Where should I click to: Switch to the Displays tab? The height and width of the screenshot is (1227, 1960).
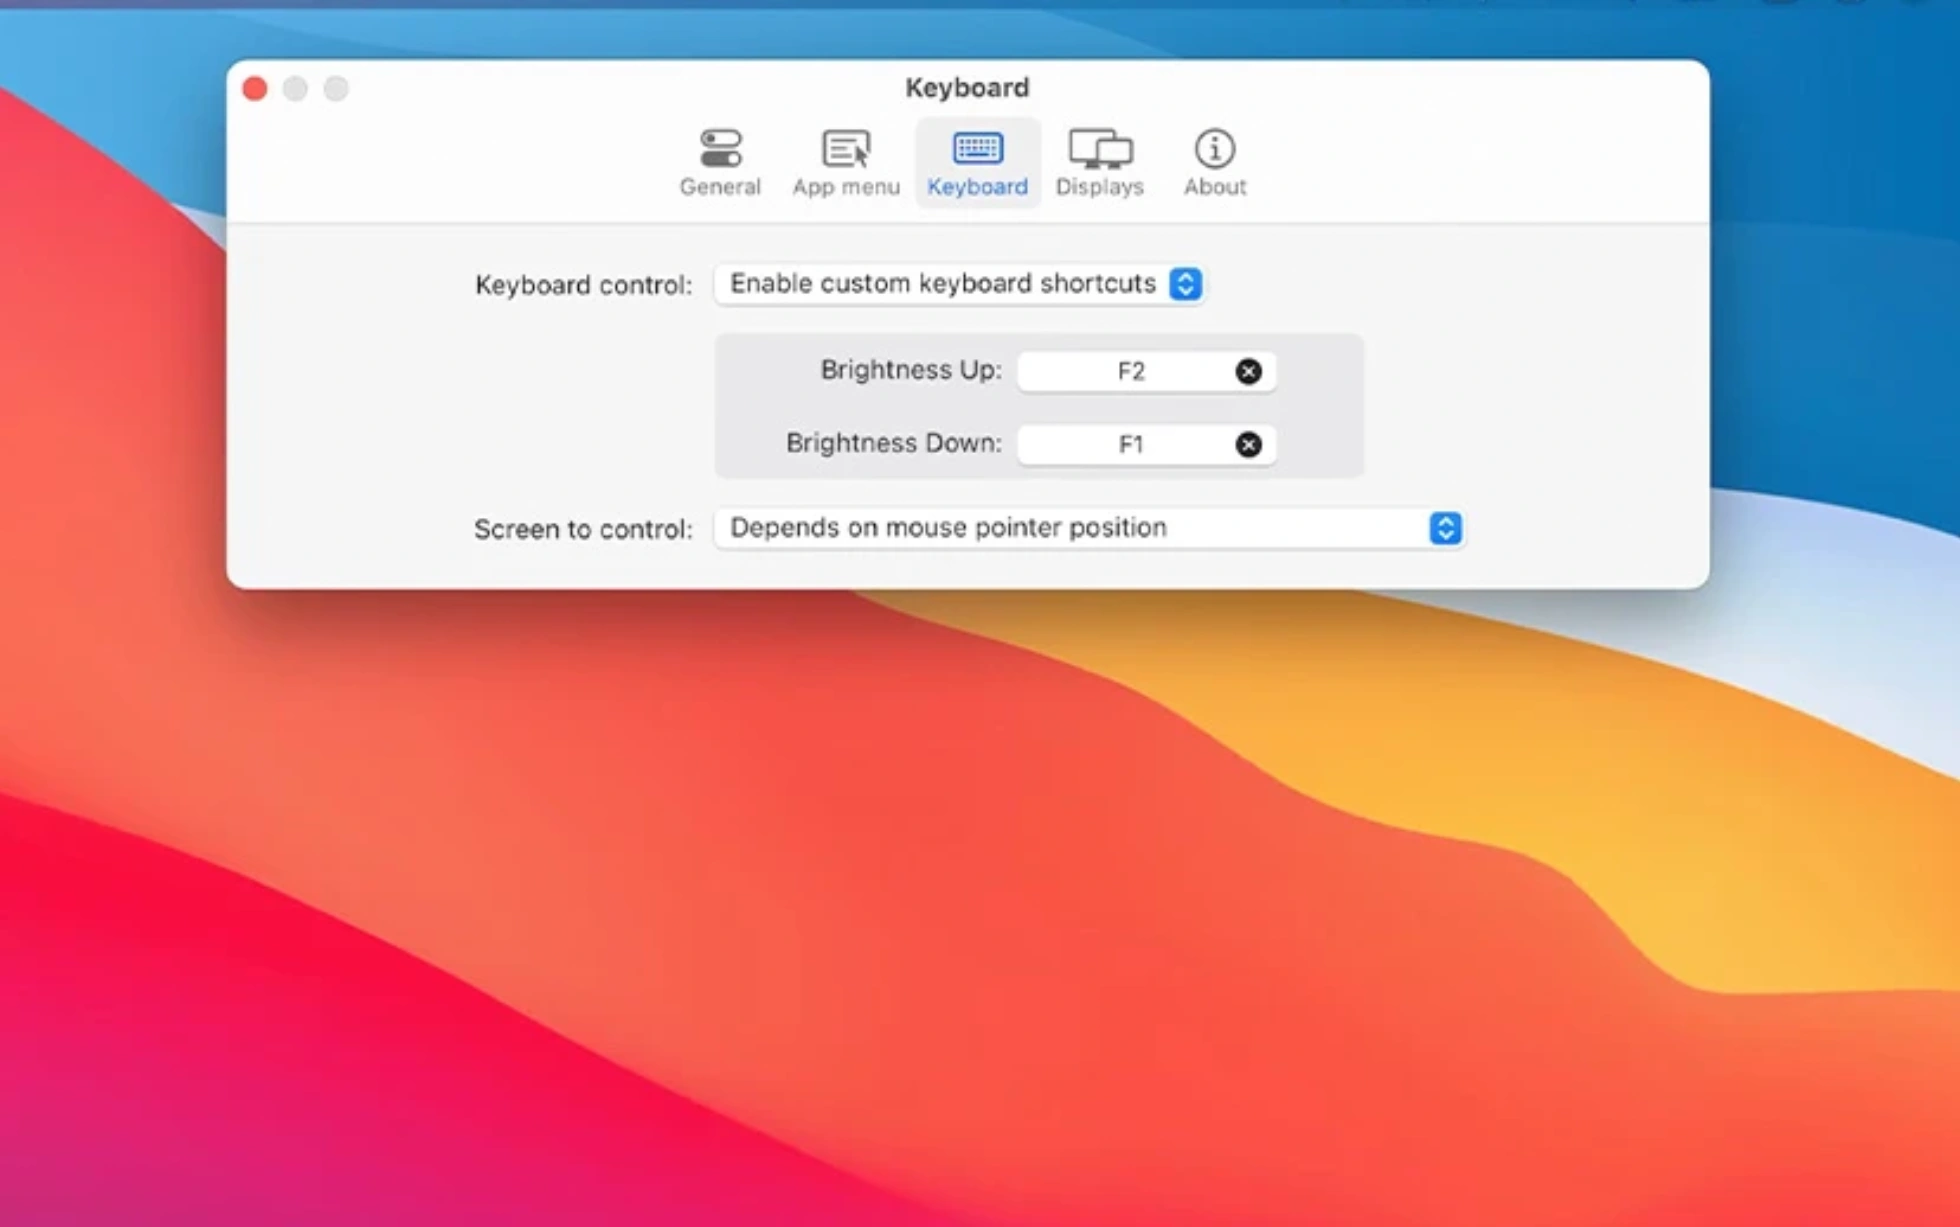tap(1099, 161)
